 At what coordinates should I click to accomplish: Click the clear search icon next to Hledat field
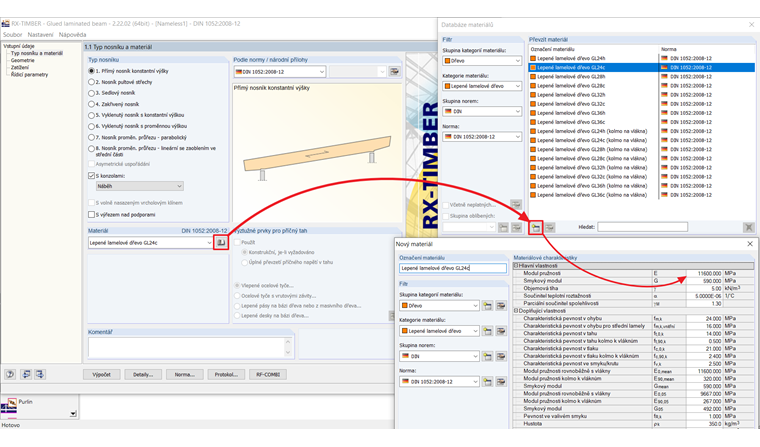pos(748,227)
